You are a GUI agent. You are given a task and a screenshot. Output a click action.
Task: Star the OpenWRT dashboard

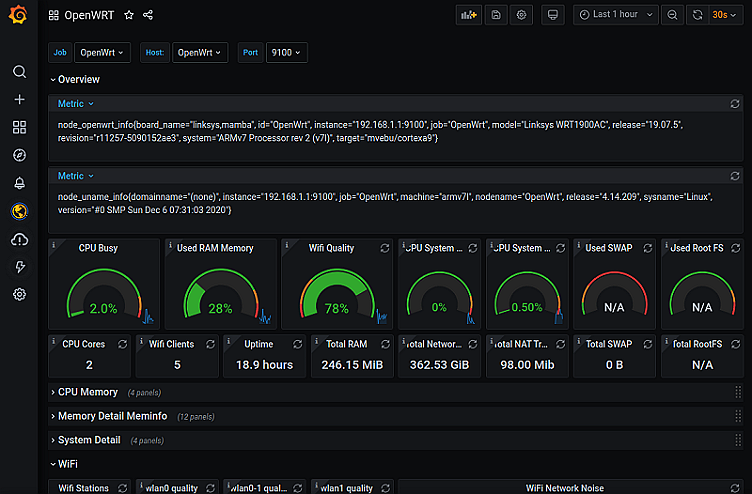(129, 15)
